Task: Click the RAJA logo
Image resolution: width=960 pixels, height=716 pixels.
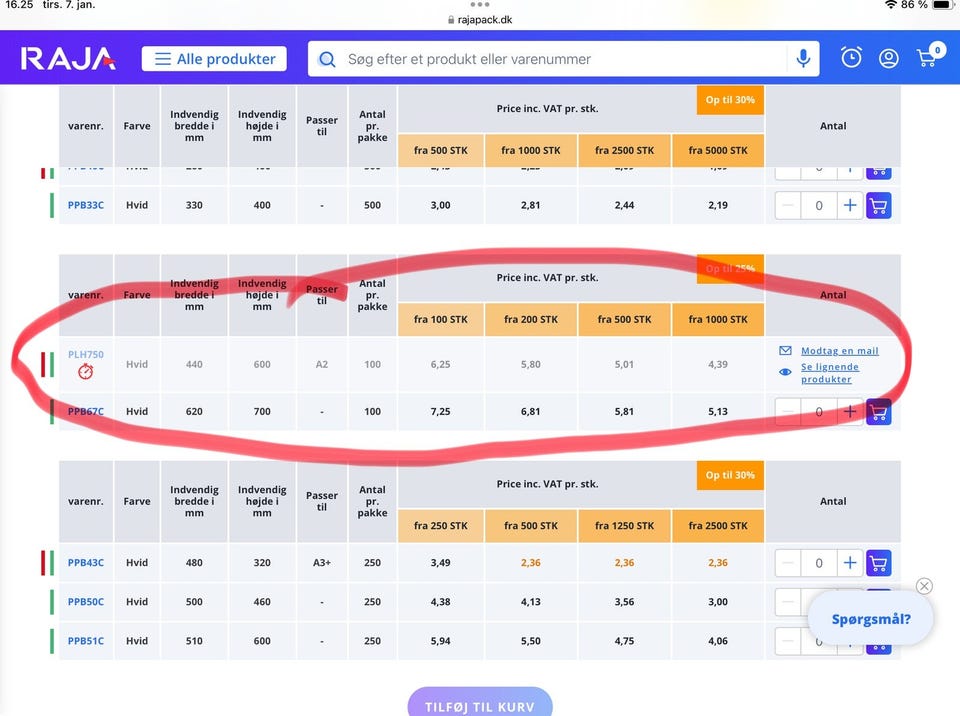Action: pyautogui.click(x=68, y=58)
